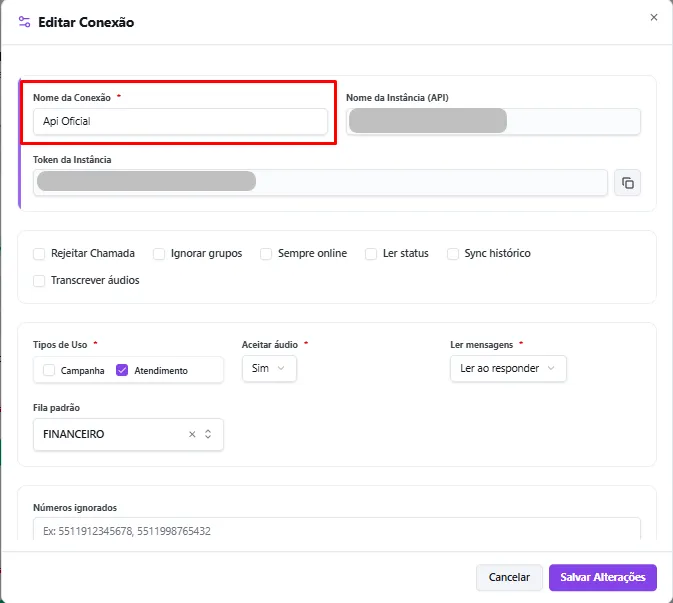This screenshot has width=673, height=603.
Task: Toggle Sempre online checkbox
Action: tap(266, 254)
